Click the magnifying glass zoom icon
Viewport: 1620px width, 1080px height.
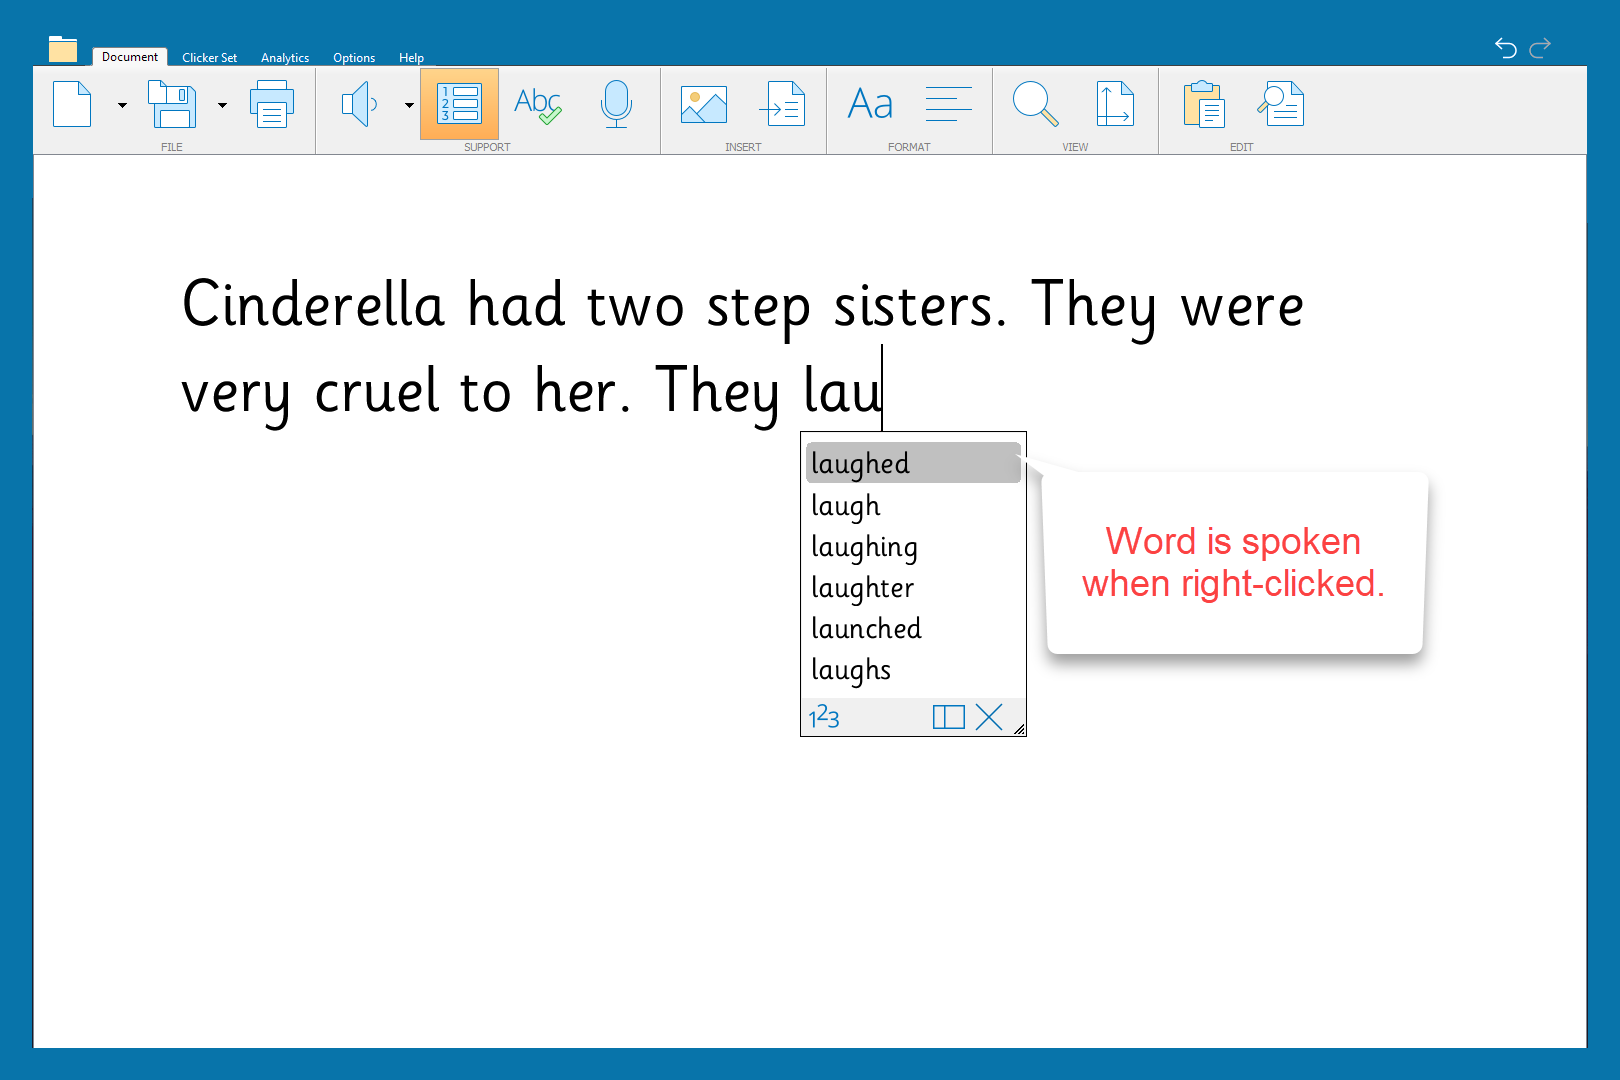pos(1035,104)
